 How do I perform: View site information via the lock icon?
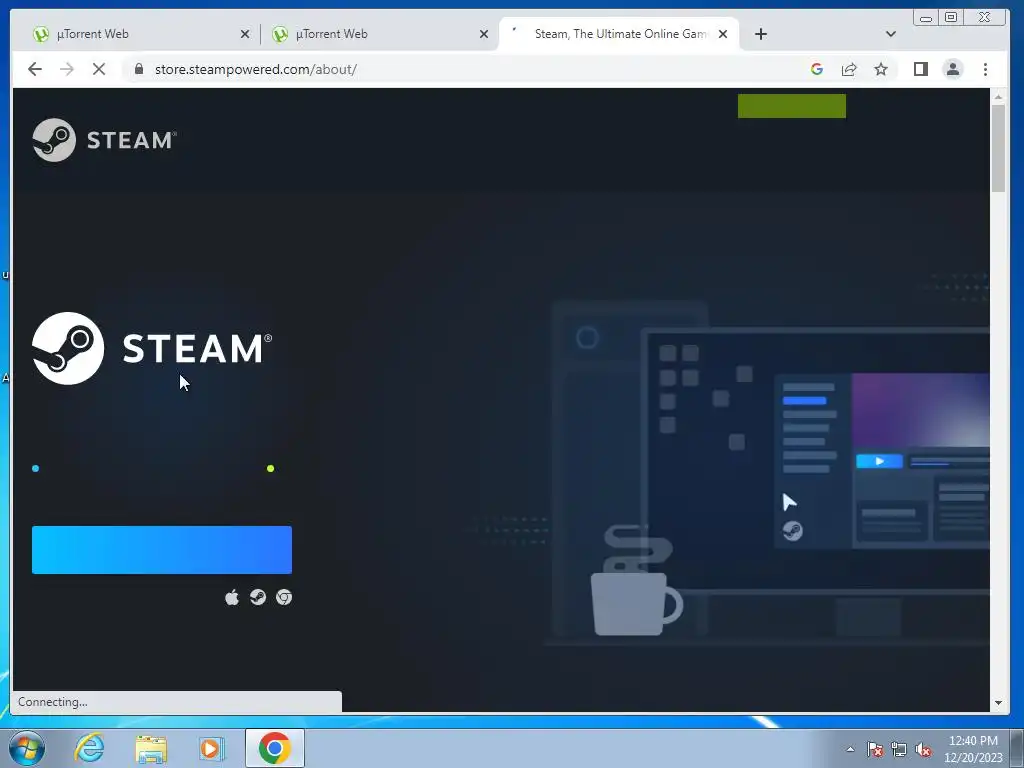pos(138,69)
